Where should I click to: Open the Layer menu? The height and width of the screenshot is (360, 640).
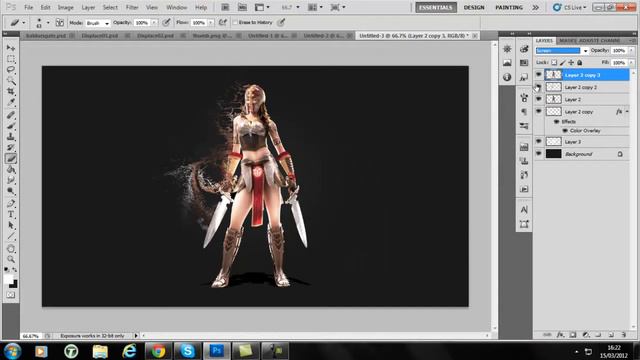[x=88, y=7]
